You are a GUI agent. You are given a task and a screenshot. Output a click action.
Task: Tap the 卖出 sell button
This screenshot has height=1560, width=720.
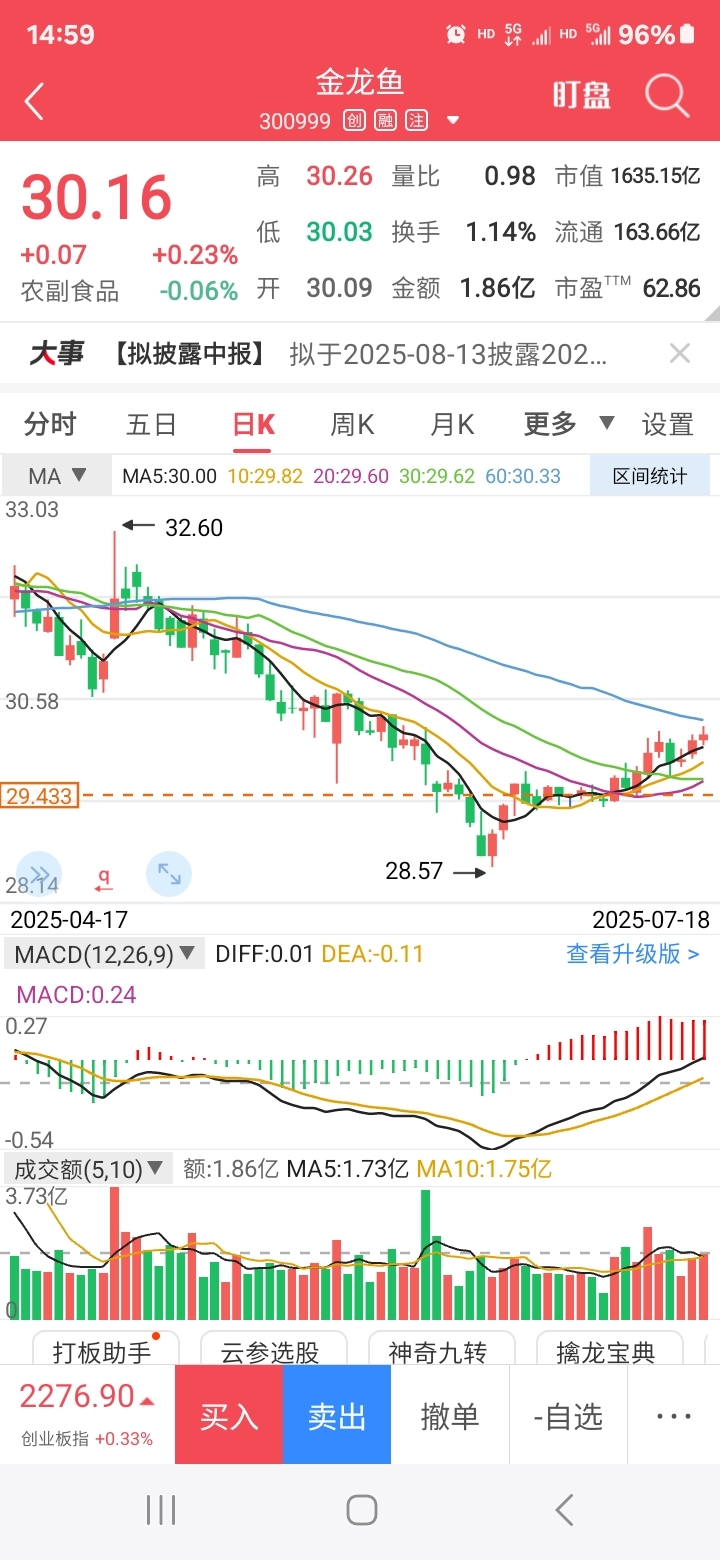click(x=337, y=1415)
